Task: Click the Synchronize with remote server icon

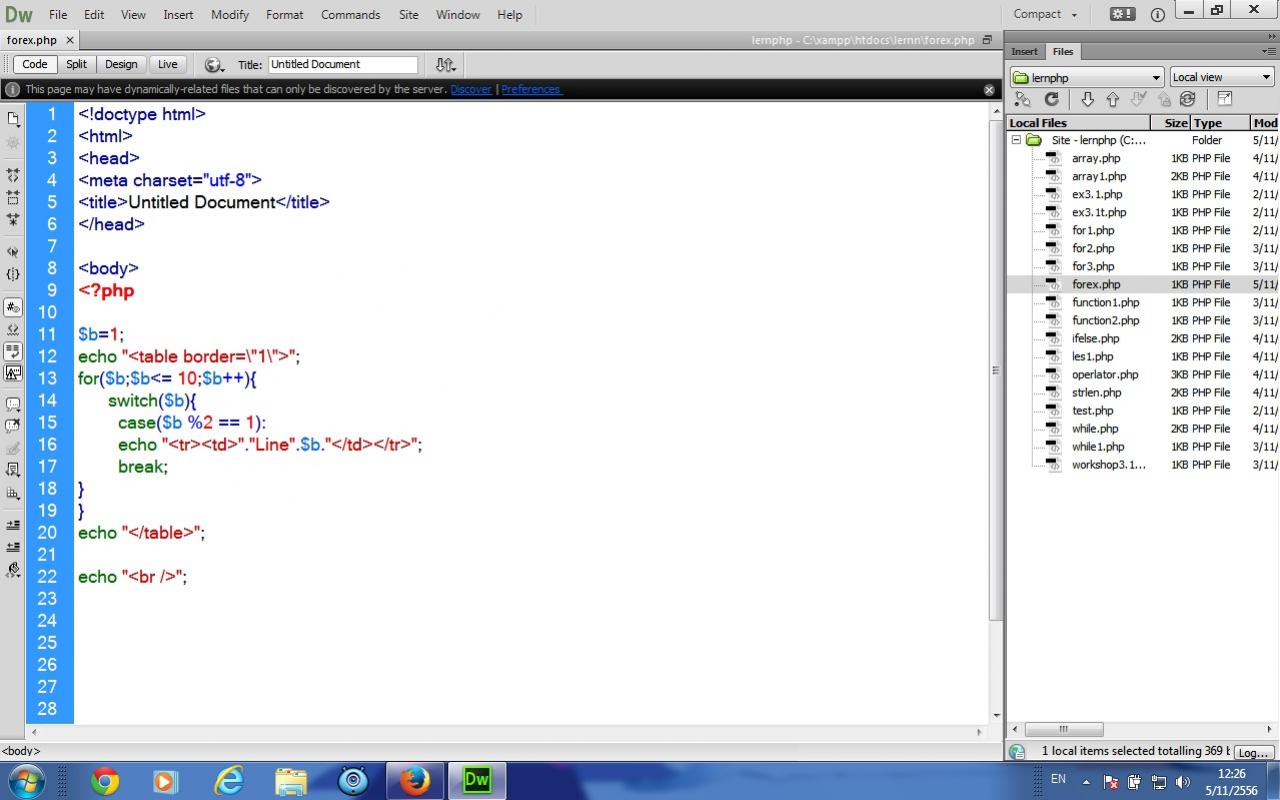Action: tap(1188, 99)
